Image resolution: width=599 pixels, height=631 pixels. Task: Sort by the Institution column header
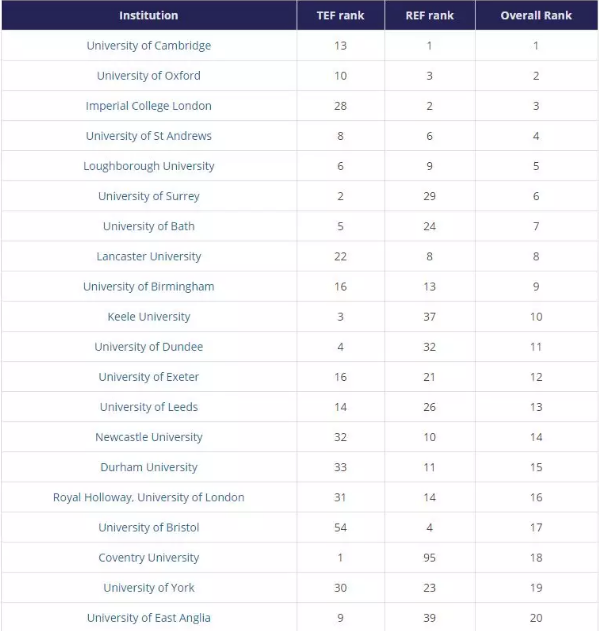coord(149,15)
